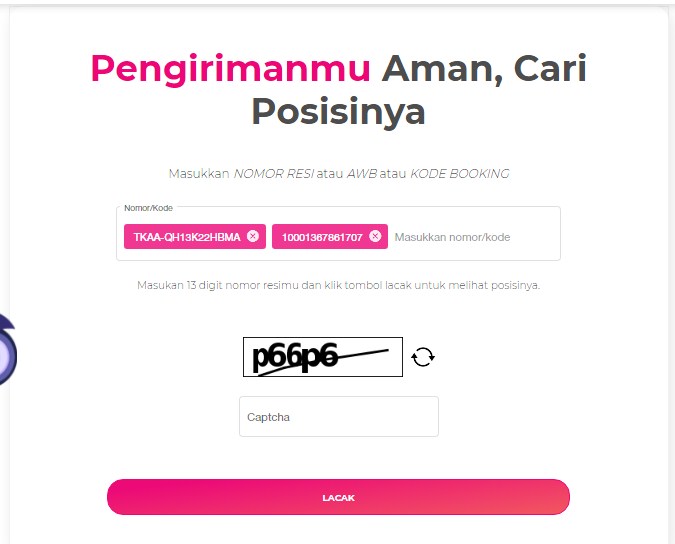Click the p66p6 captcha image
Viewport: 675px width, 544px height.
[x=323, y=357]
